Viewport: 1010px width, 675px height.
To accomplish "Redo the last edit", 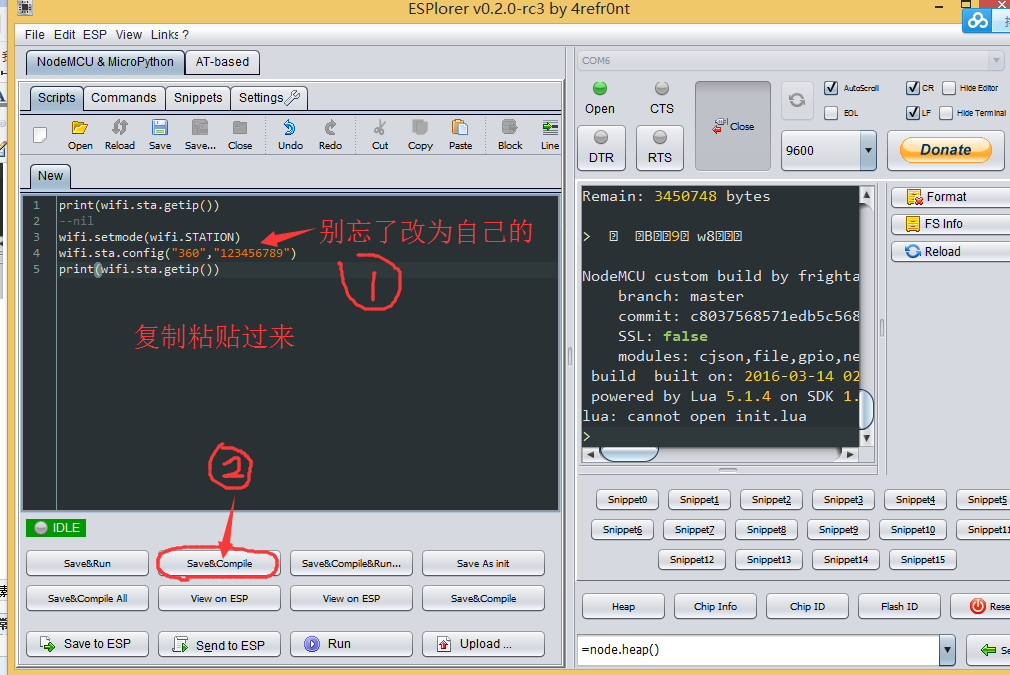I will tap(330, 135).
